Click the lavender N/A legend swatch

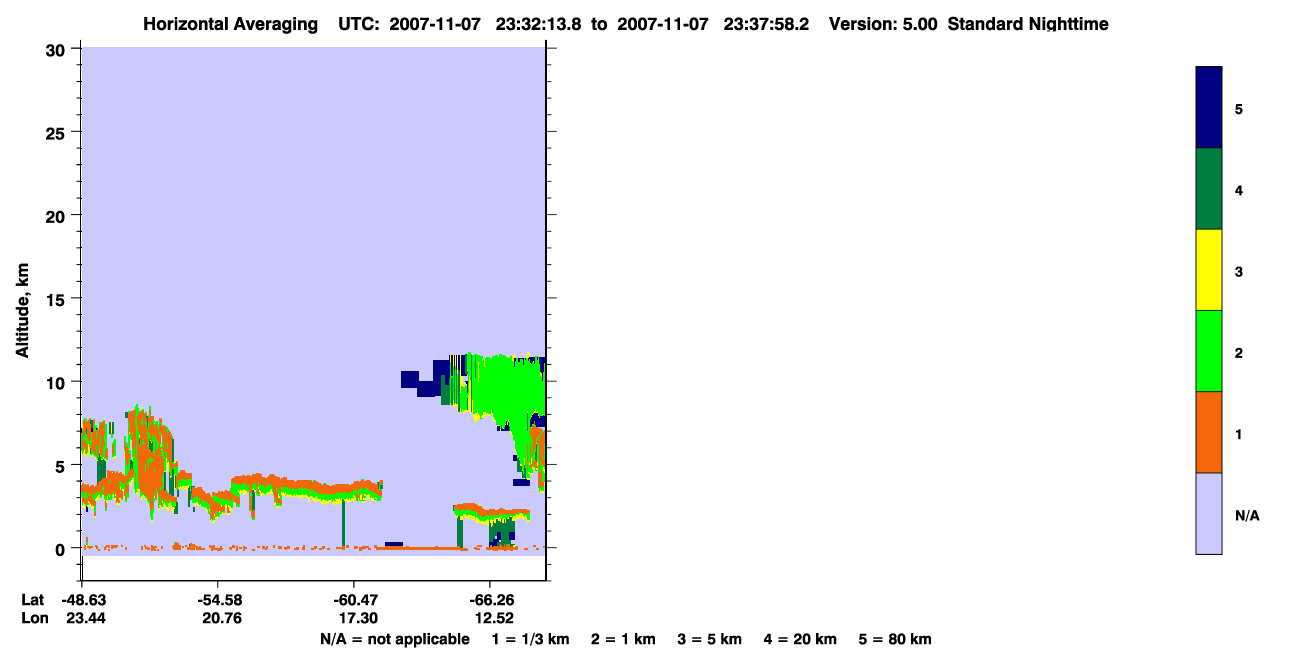1209,513
